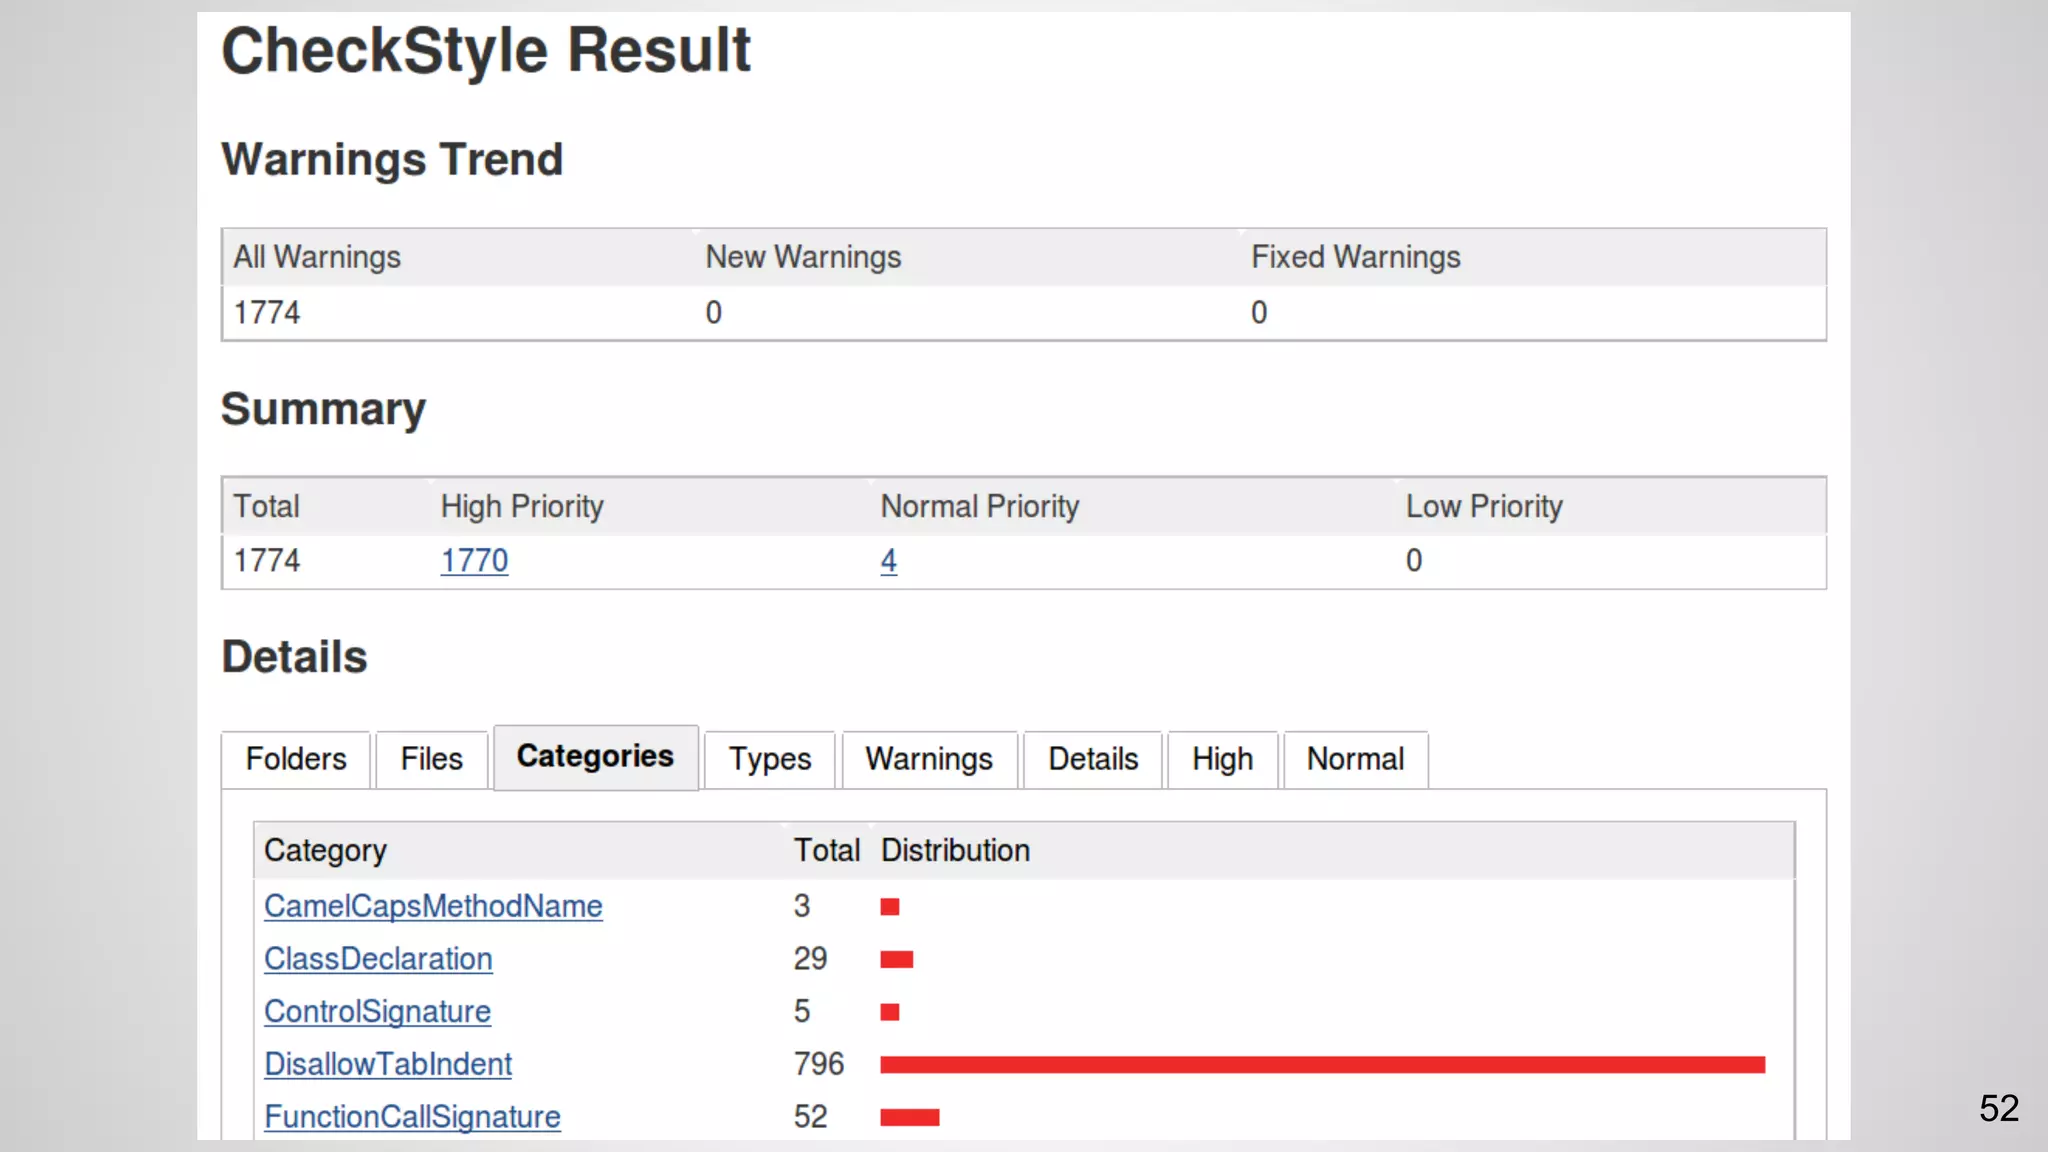Open the Folders tab
2048x1152 pixels.
295,759
